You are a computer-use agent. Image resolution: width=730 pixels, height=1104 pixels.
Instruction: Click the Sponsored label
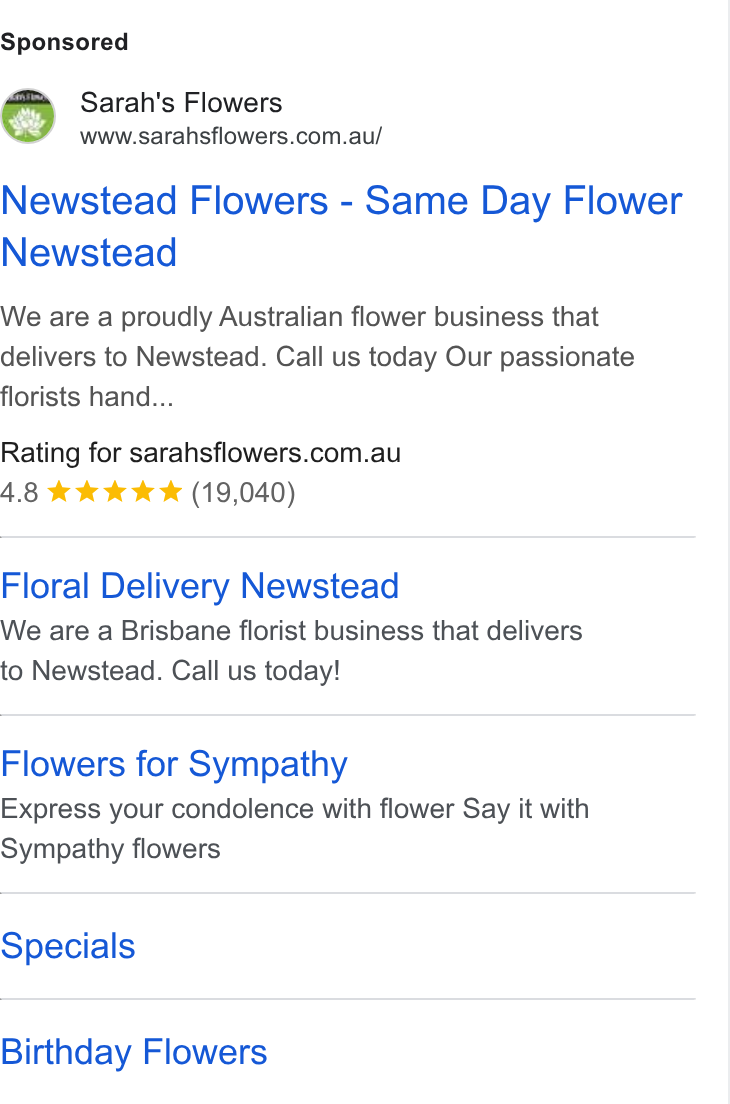point(64,42)
